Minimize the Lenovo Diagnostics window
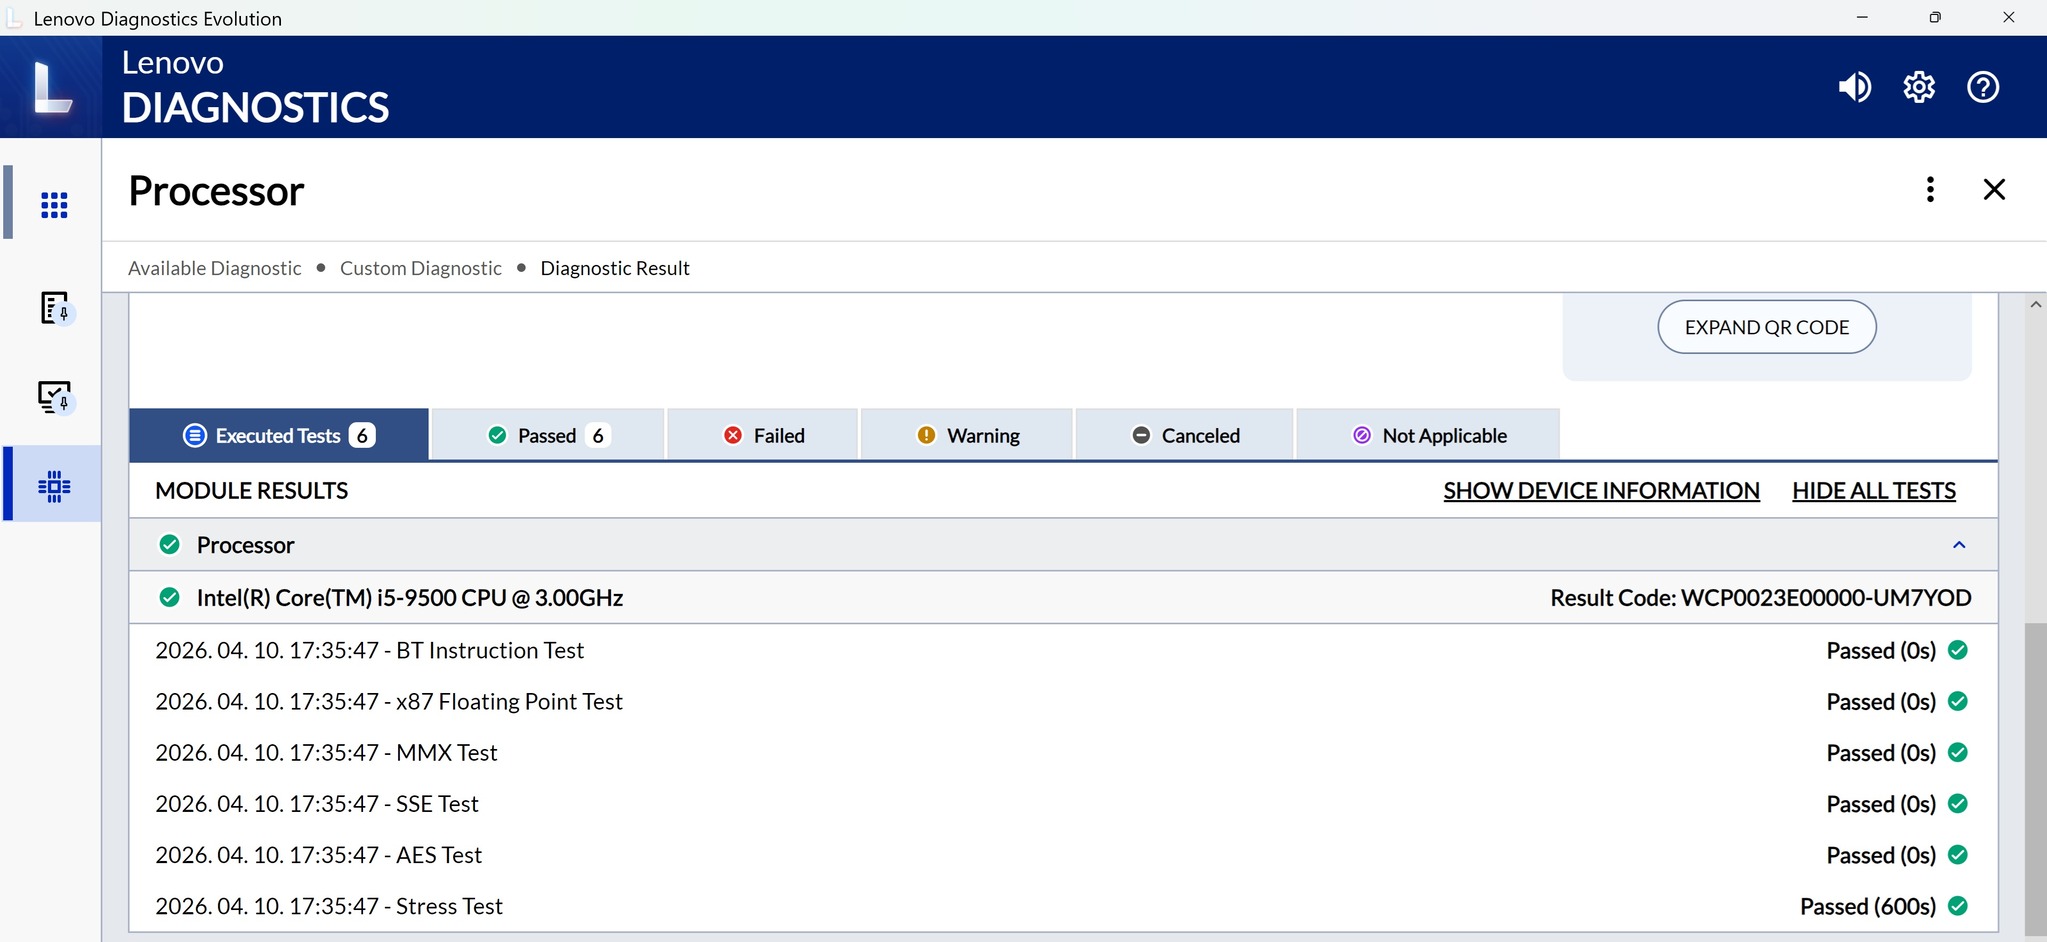 click(x=1862, y=17)
